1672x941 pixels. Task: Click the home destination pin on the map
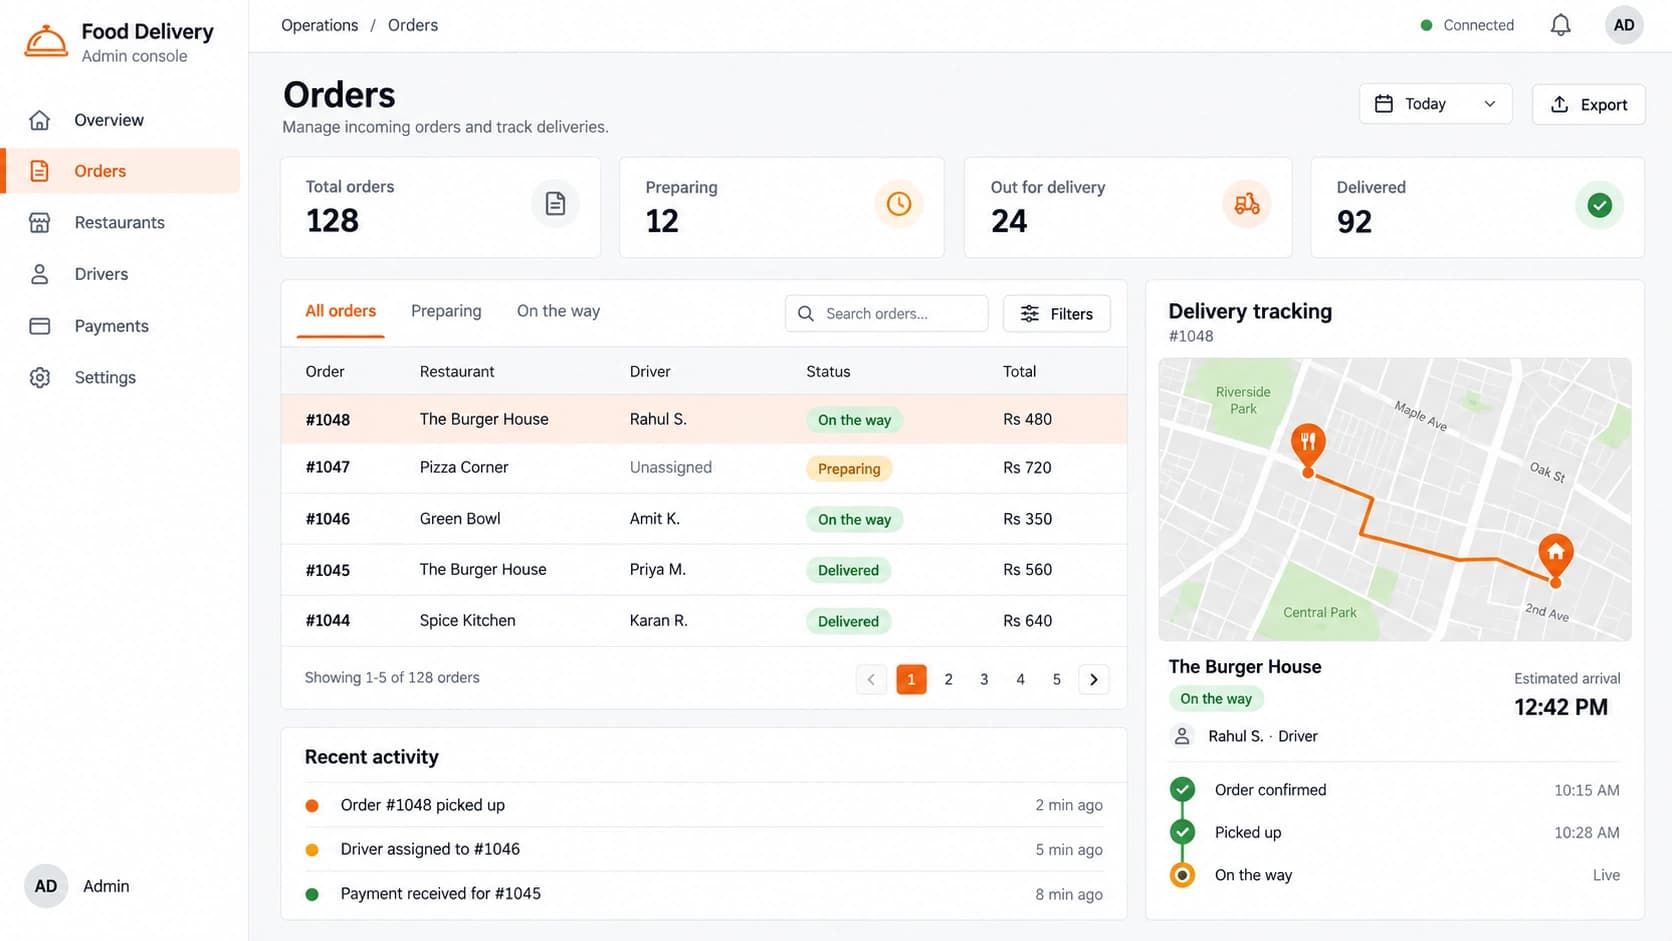tap(1555, 558)
